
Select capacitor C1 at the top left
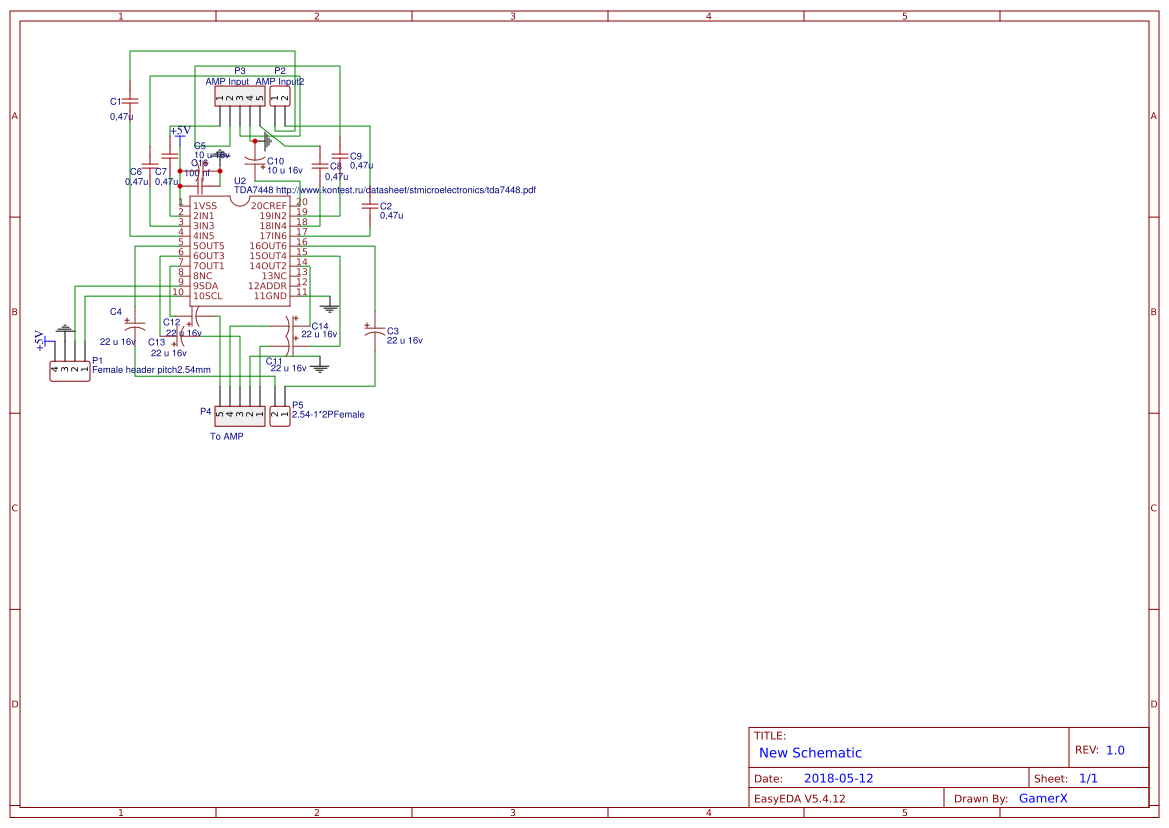pyautogui.click(x=129, y=100)
